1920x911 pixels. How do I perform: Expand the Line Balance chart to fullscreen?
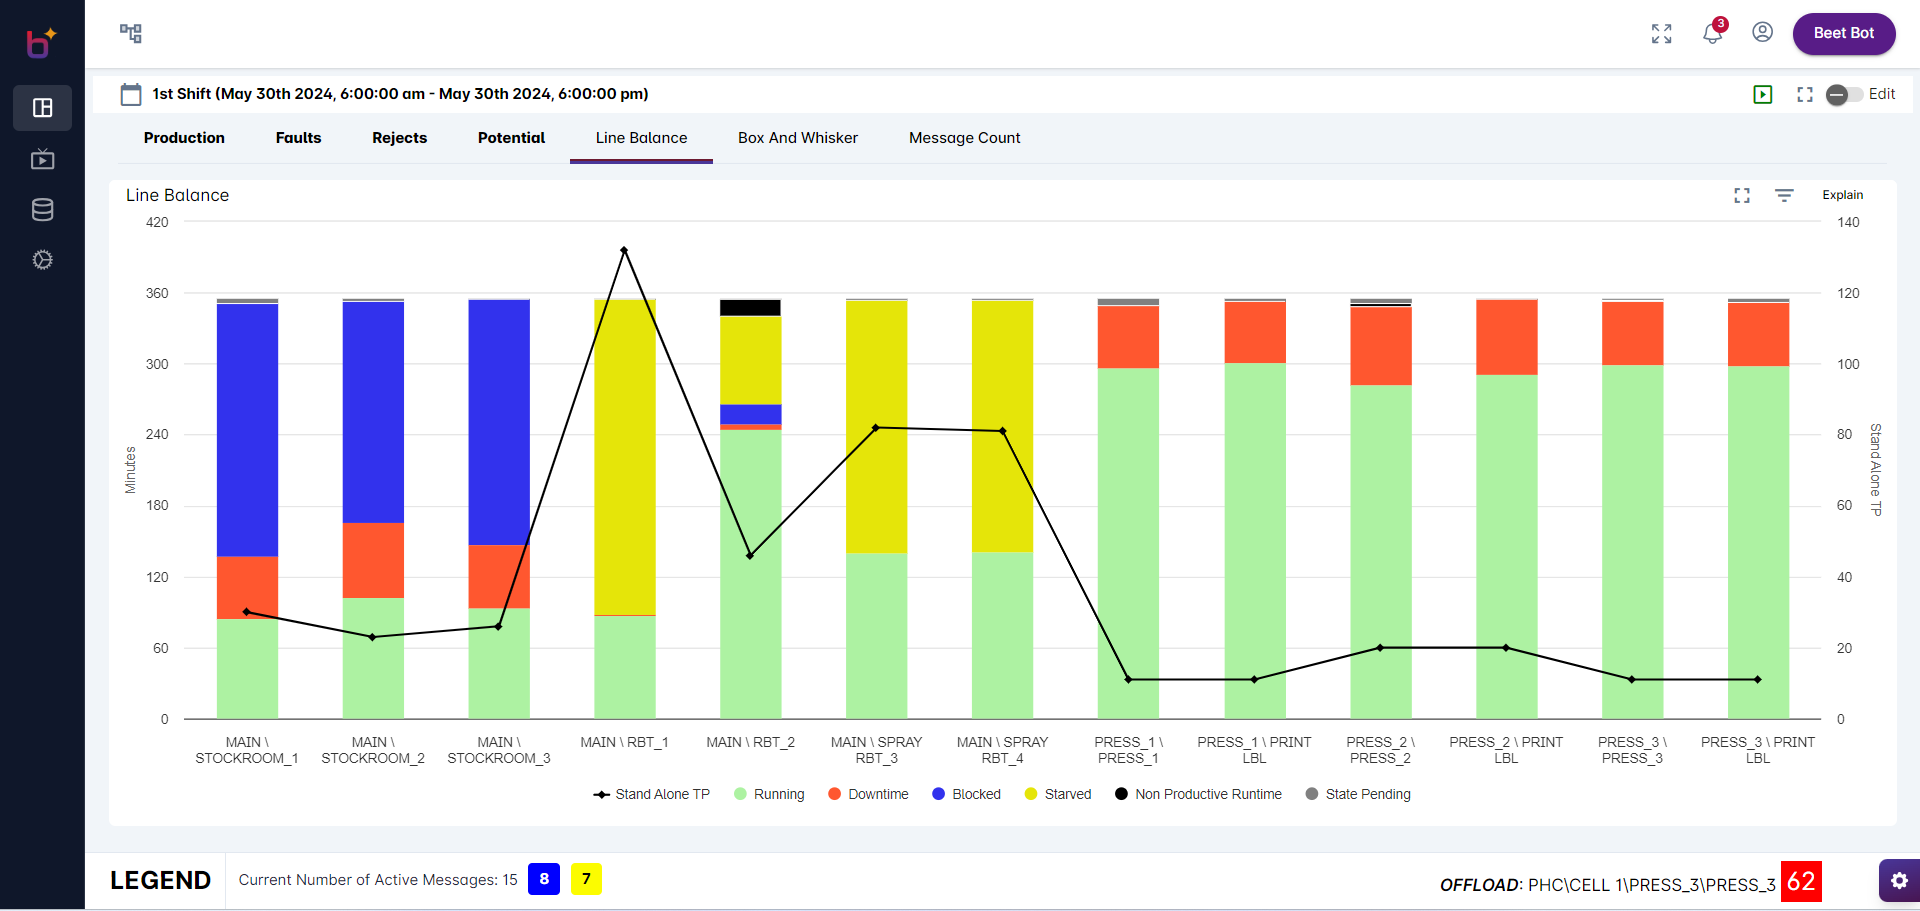(x=1742, y=195)
